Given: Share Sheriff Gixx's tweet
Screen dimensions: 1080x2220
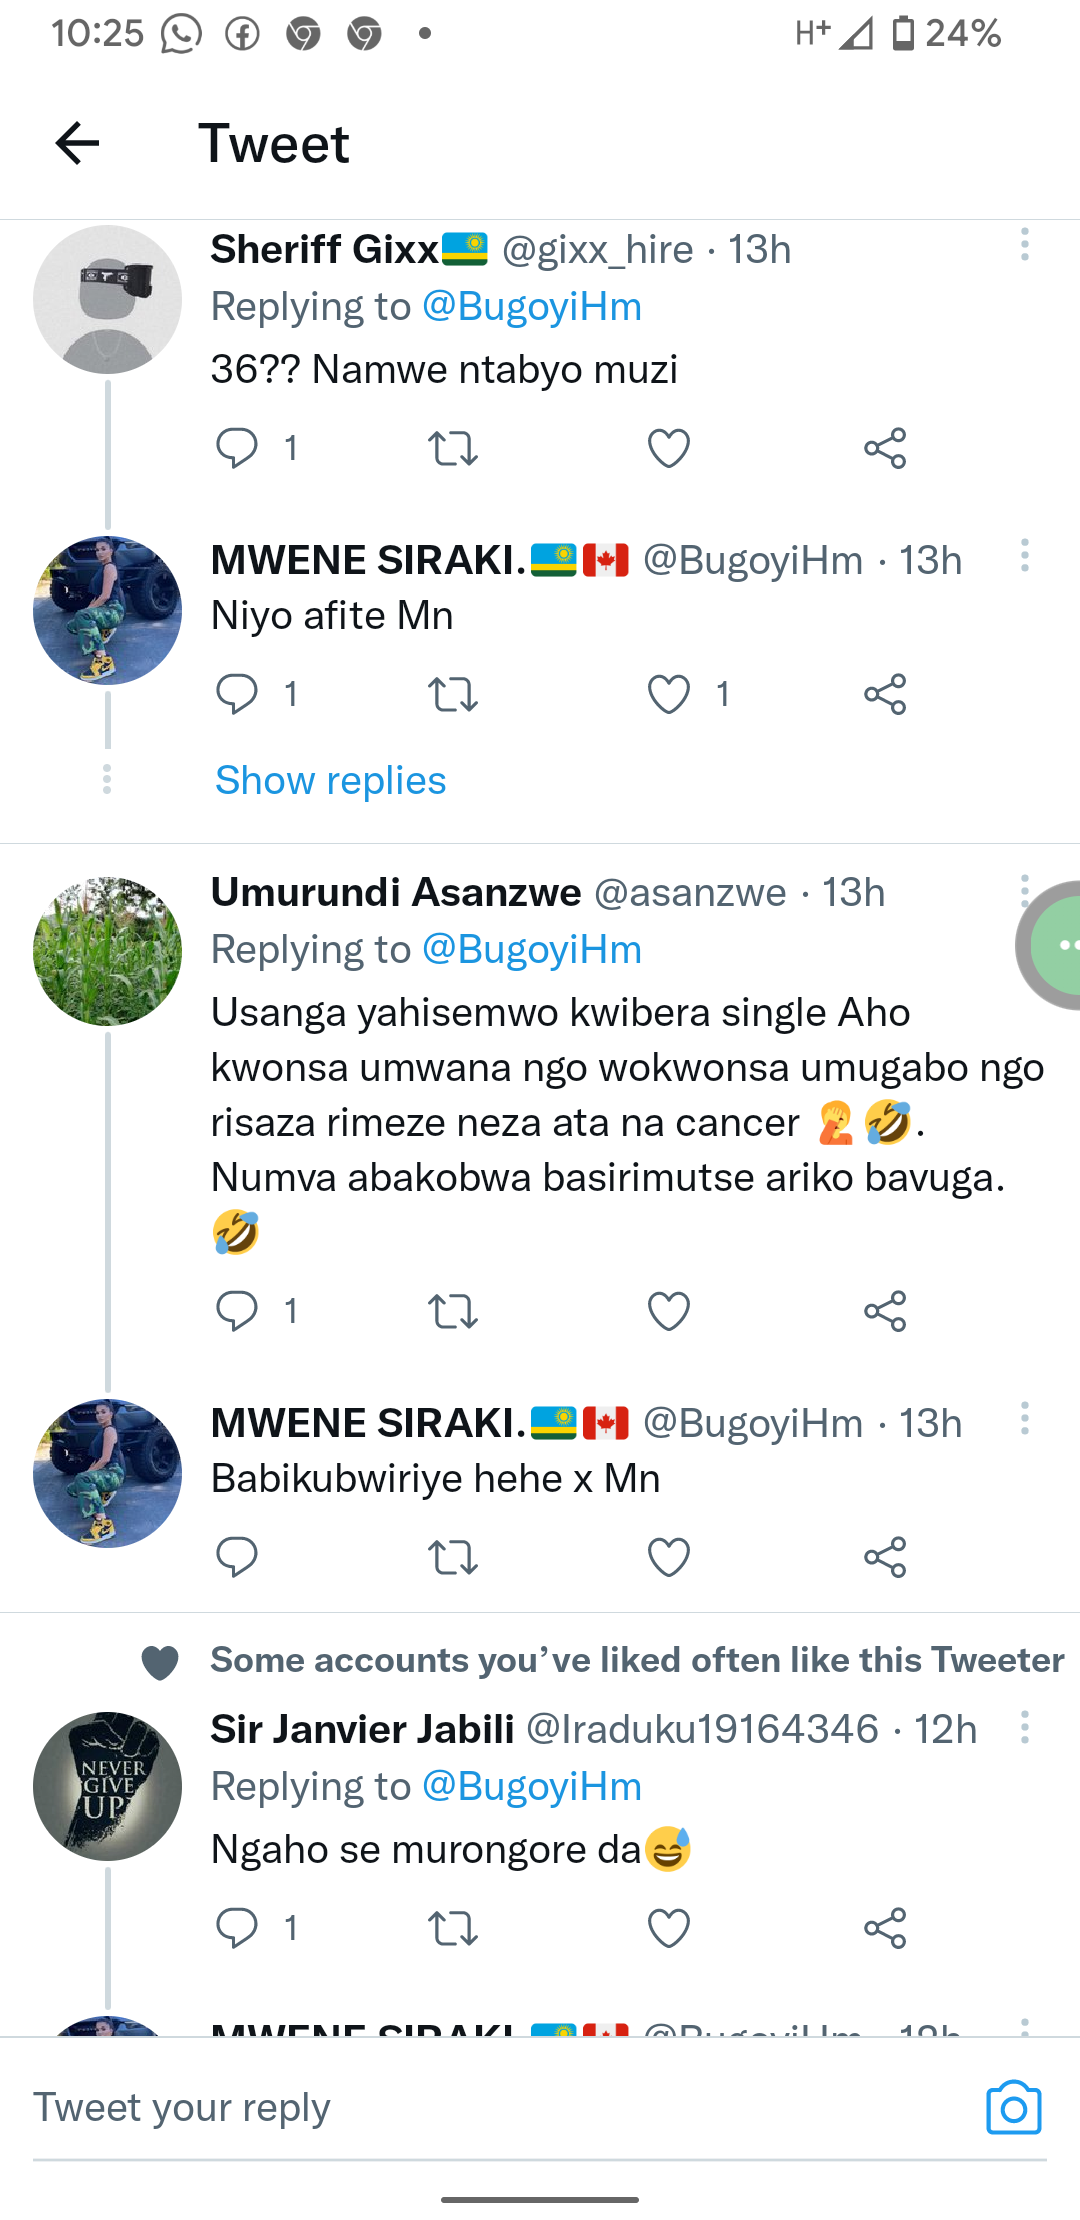Looking at the screenshot, I should pos(885,448).
